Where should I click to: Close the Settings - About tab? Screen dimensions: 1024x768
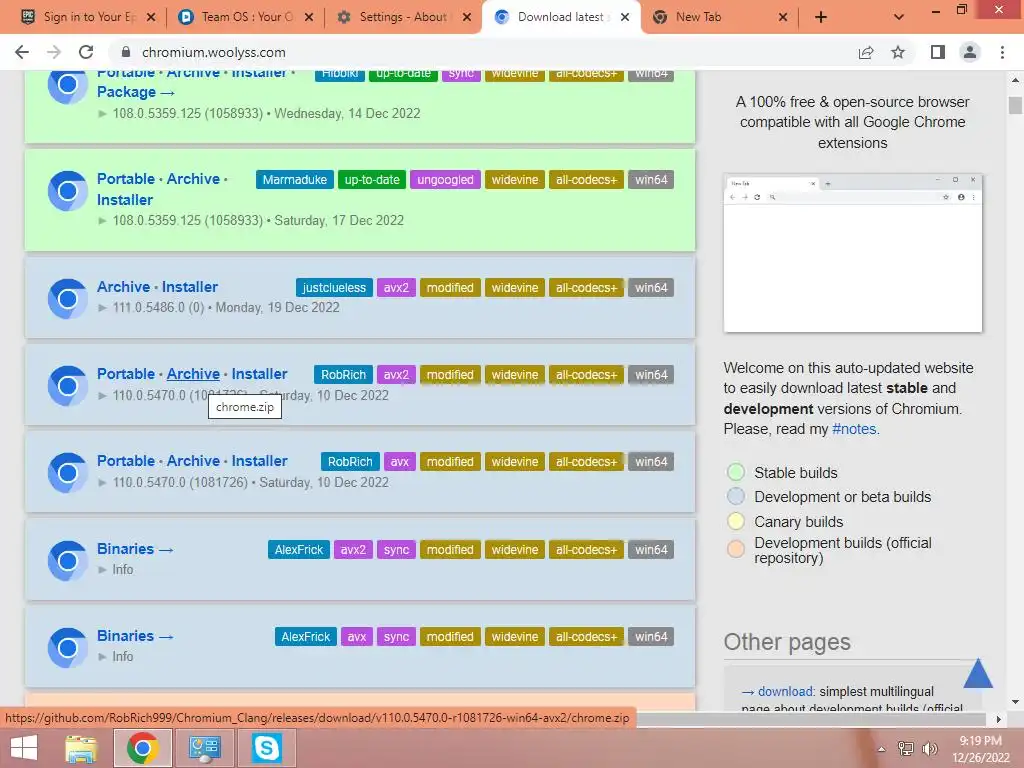pyautogui.click(x=466, y=17)
